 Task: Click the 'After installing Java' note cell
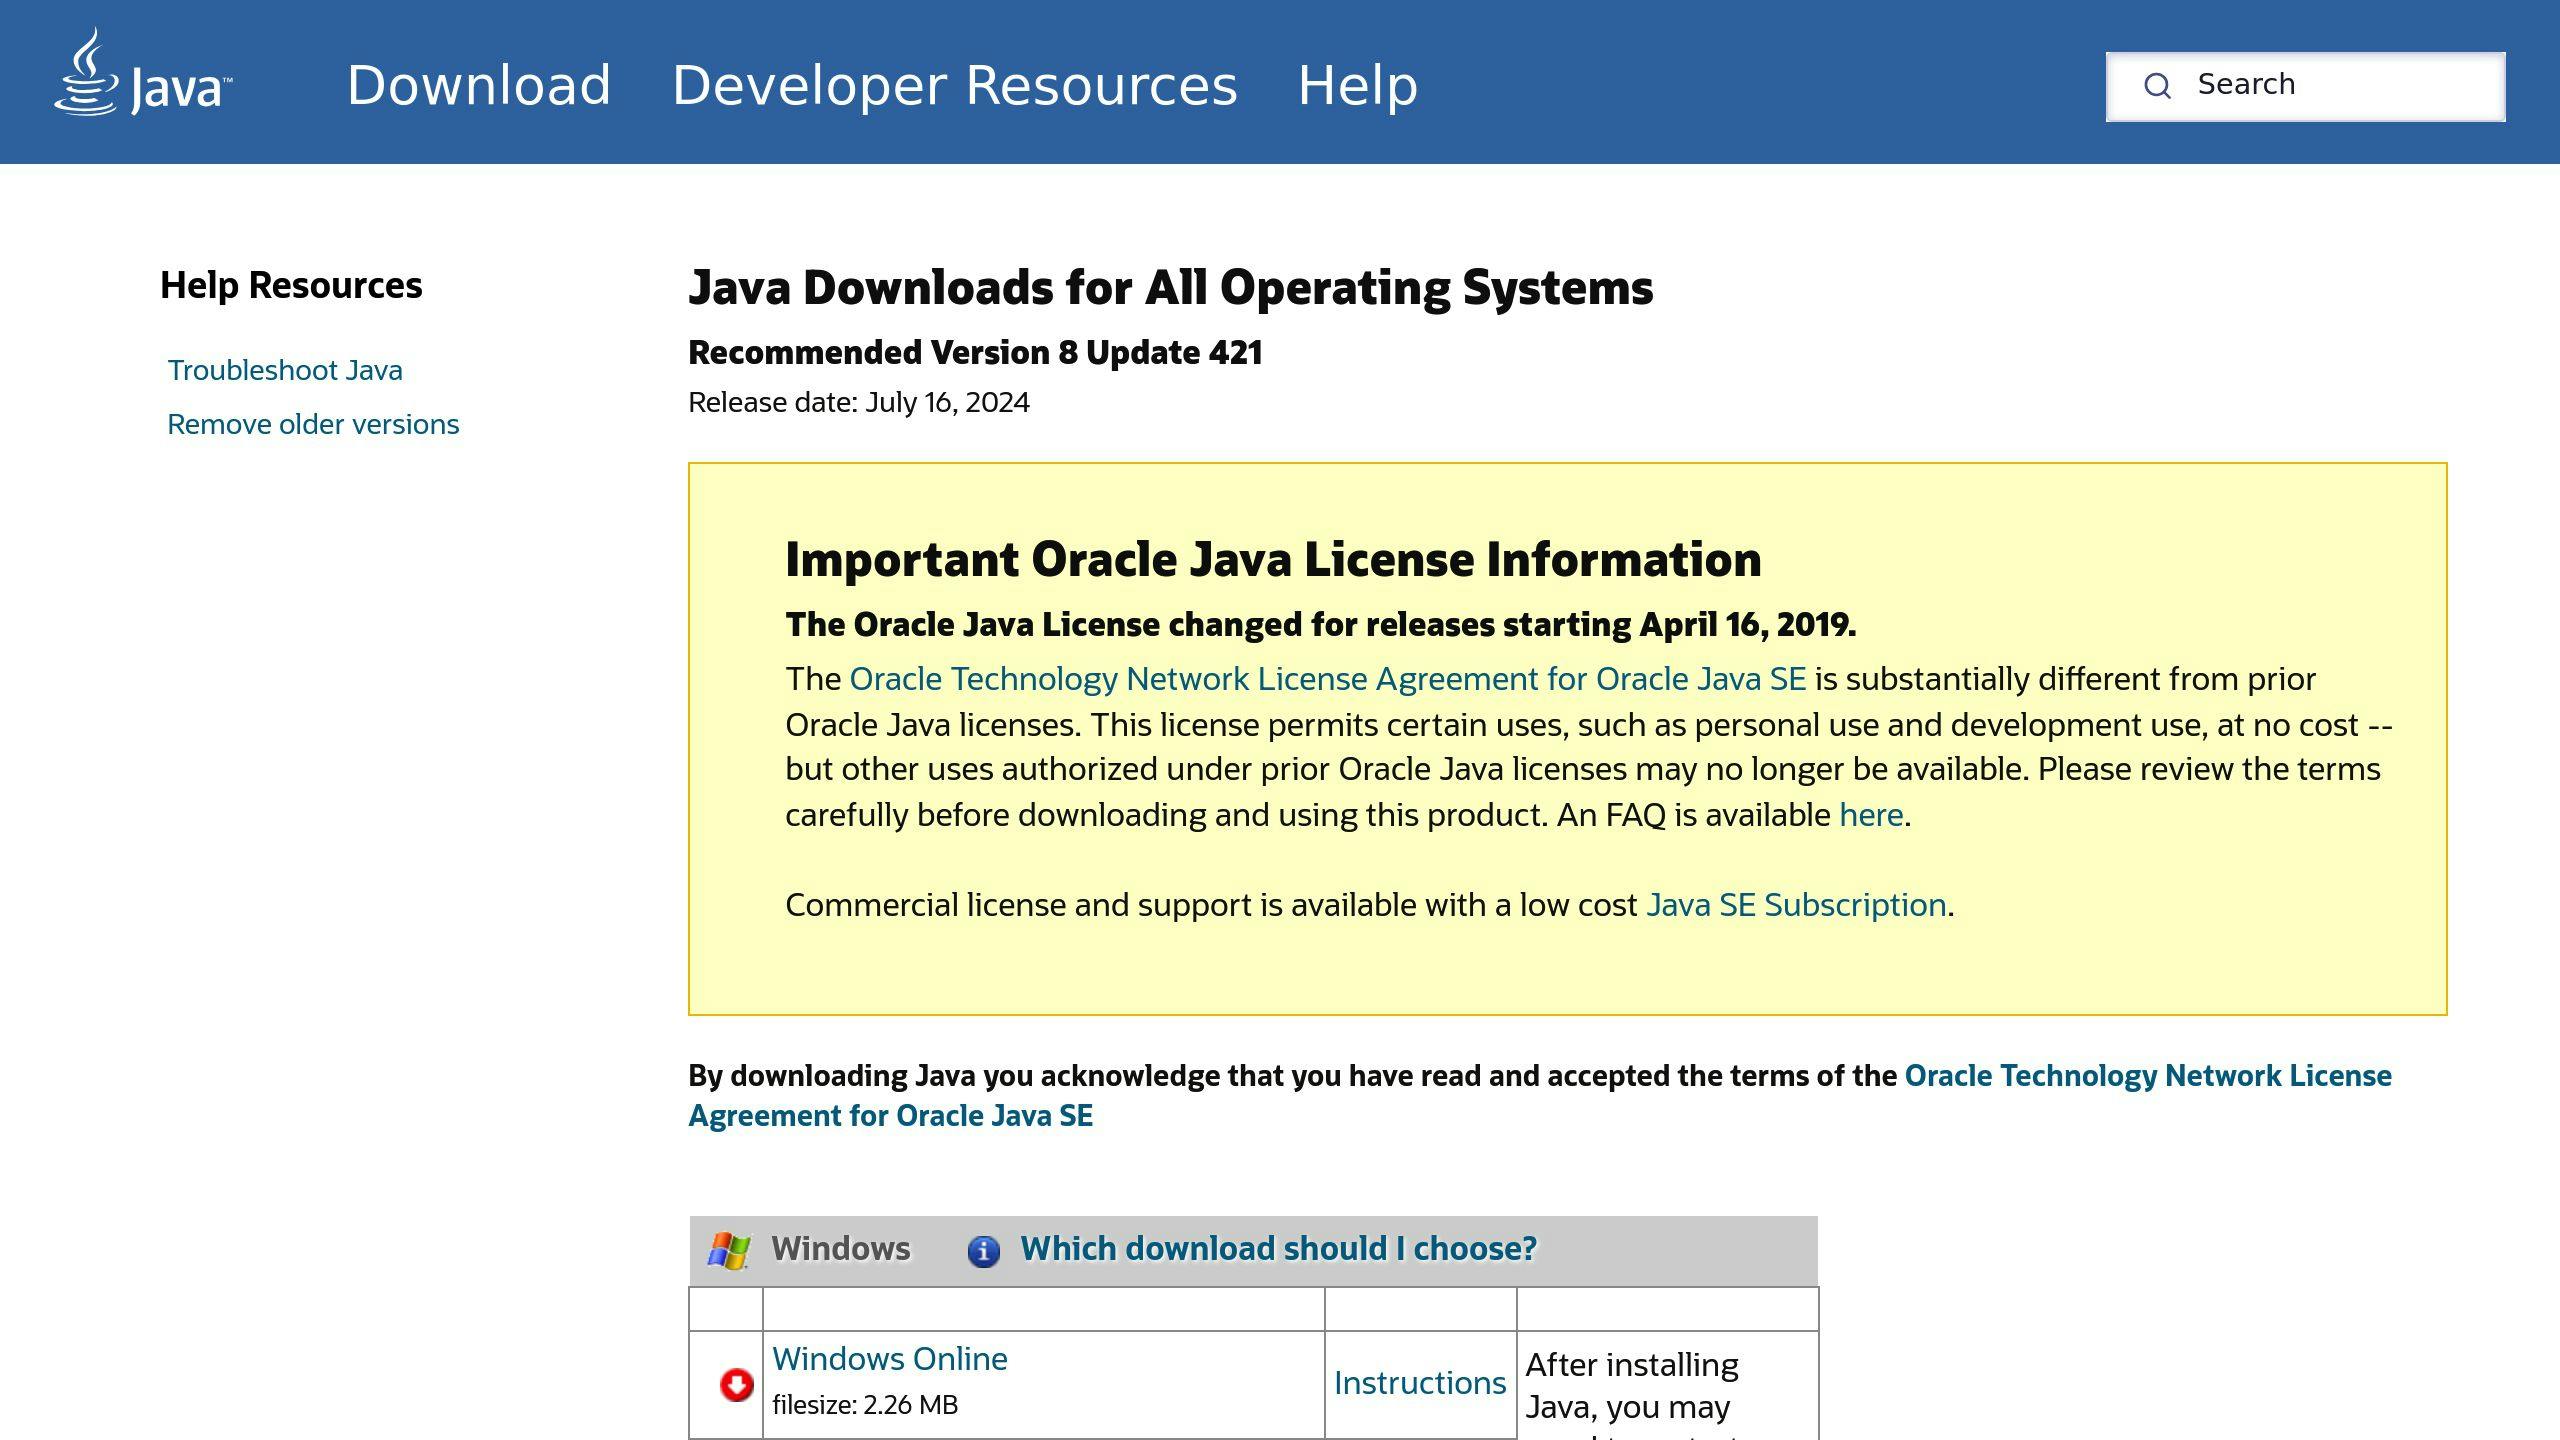[x=1667, y=1387]
